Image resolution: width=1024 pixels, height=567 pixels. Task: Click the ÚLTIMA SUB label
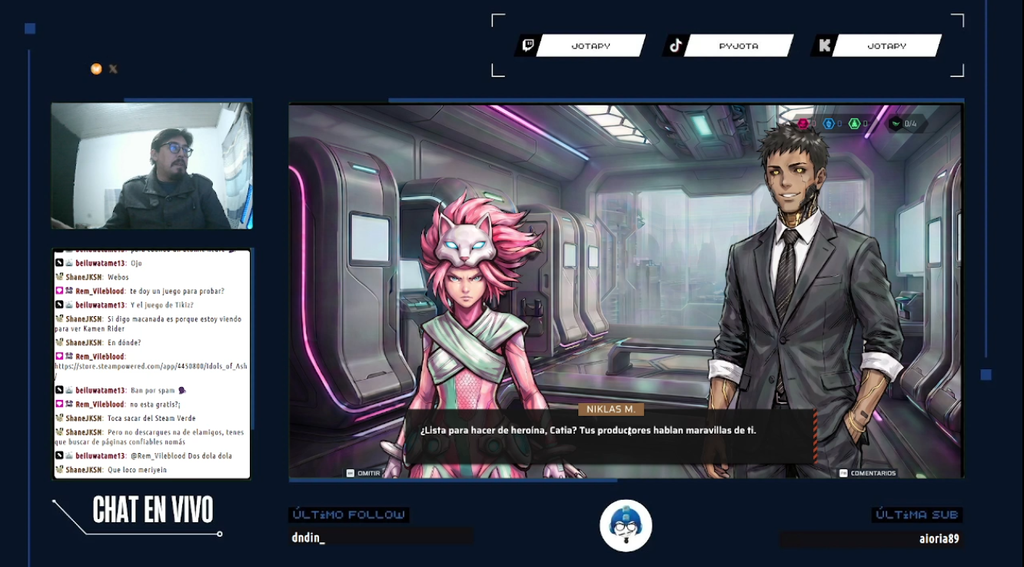(x=917, y=515)
